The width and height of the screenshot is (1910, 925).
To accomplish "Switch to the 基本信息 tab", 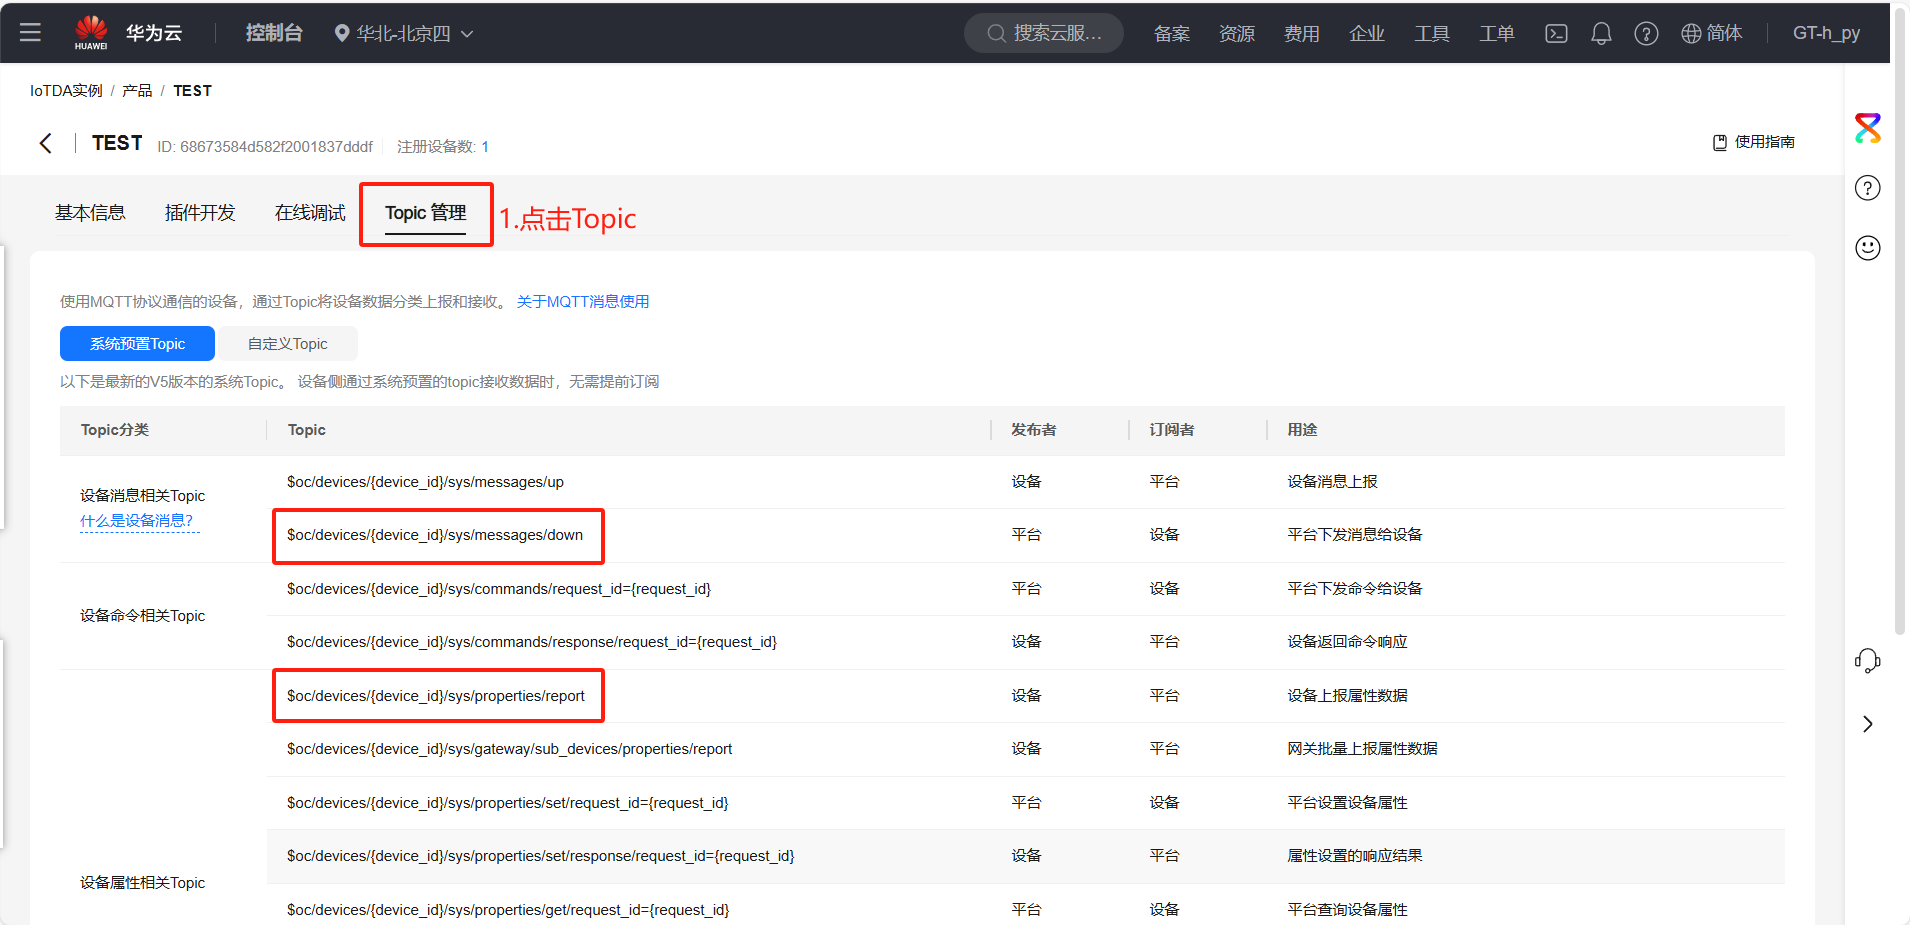I will 90,213.
